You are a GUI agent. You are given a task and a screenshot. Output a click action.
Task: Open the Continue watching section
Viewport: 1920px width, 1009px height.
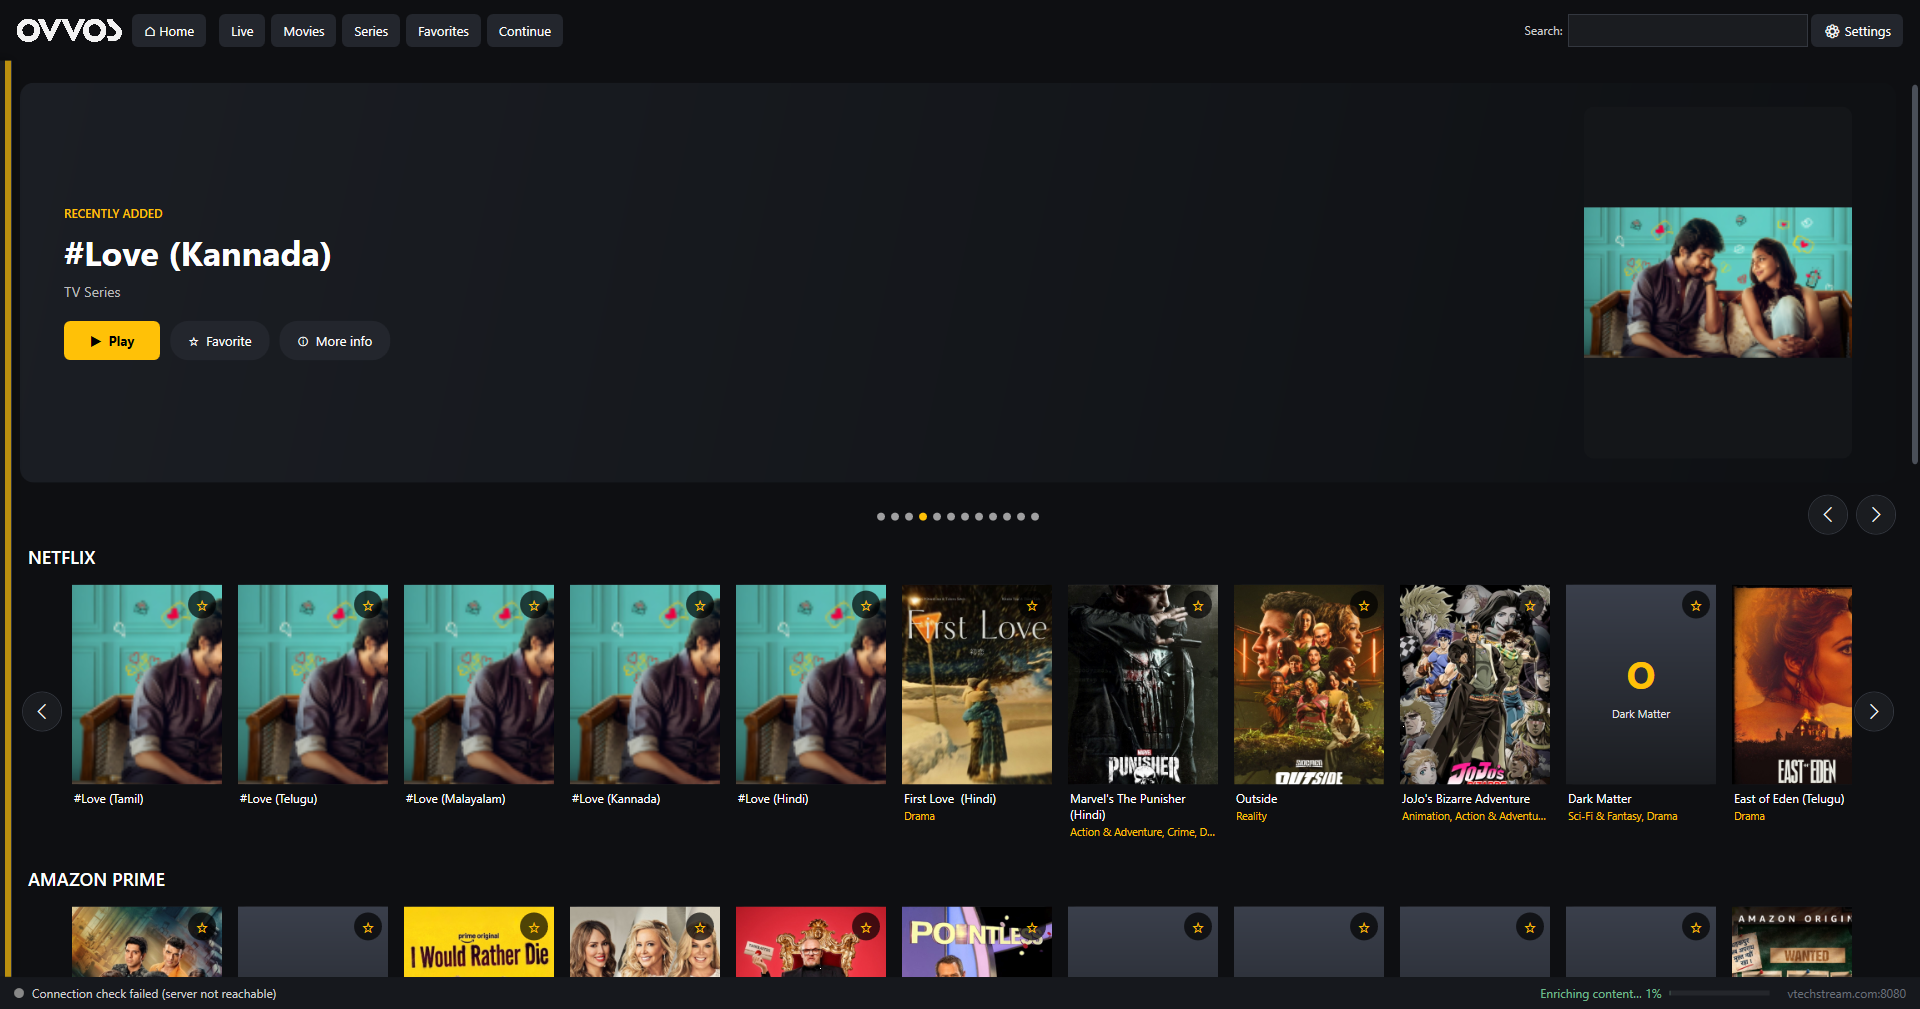tap(525, 31)
